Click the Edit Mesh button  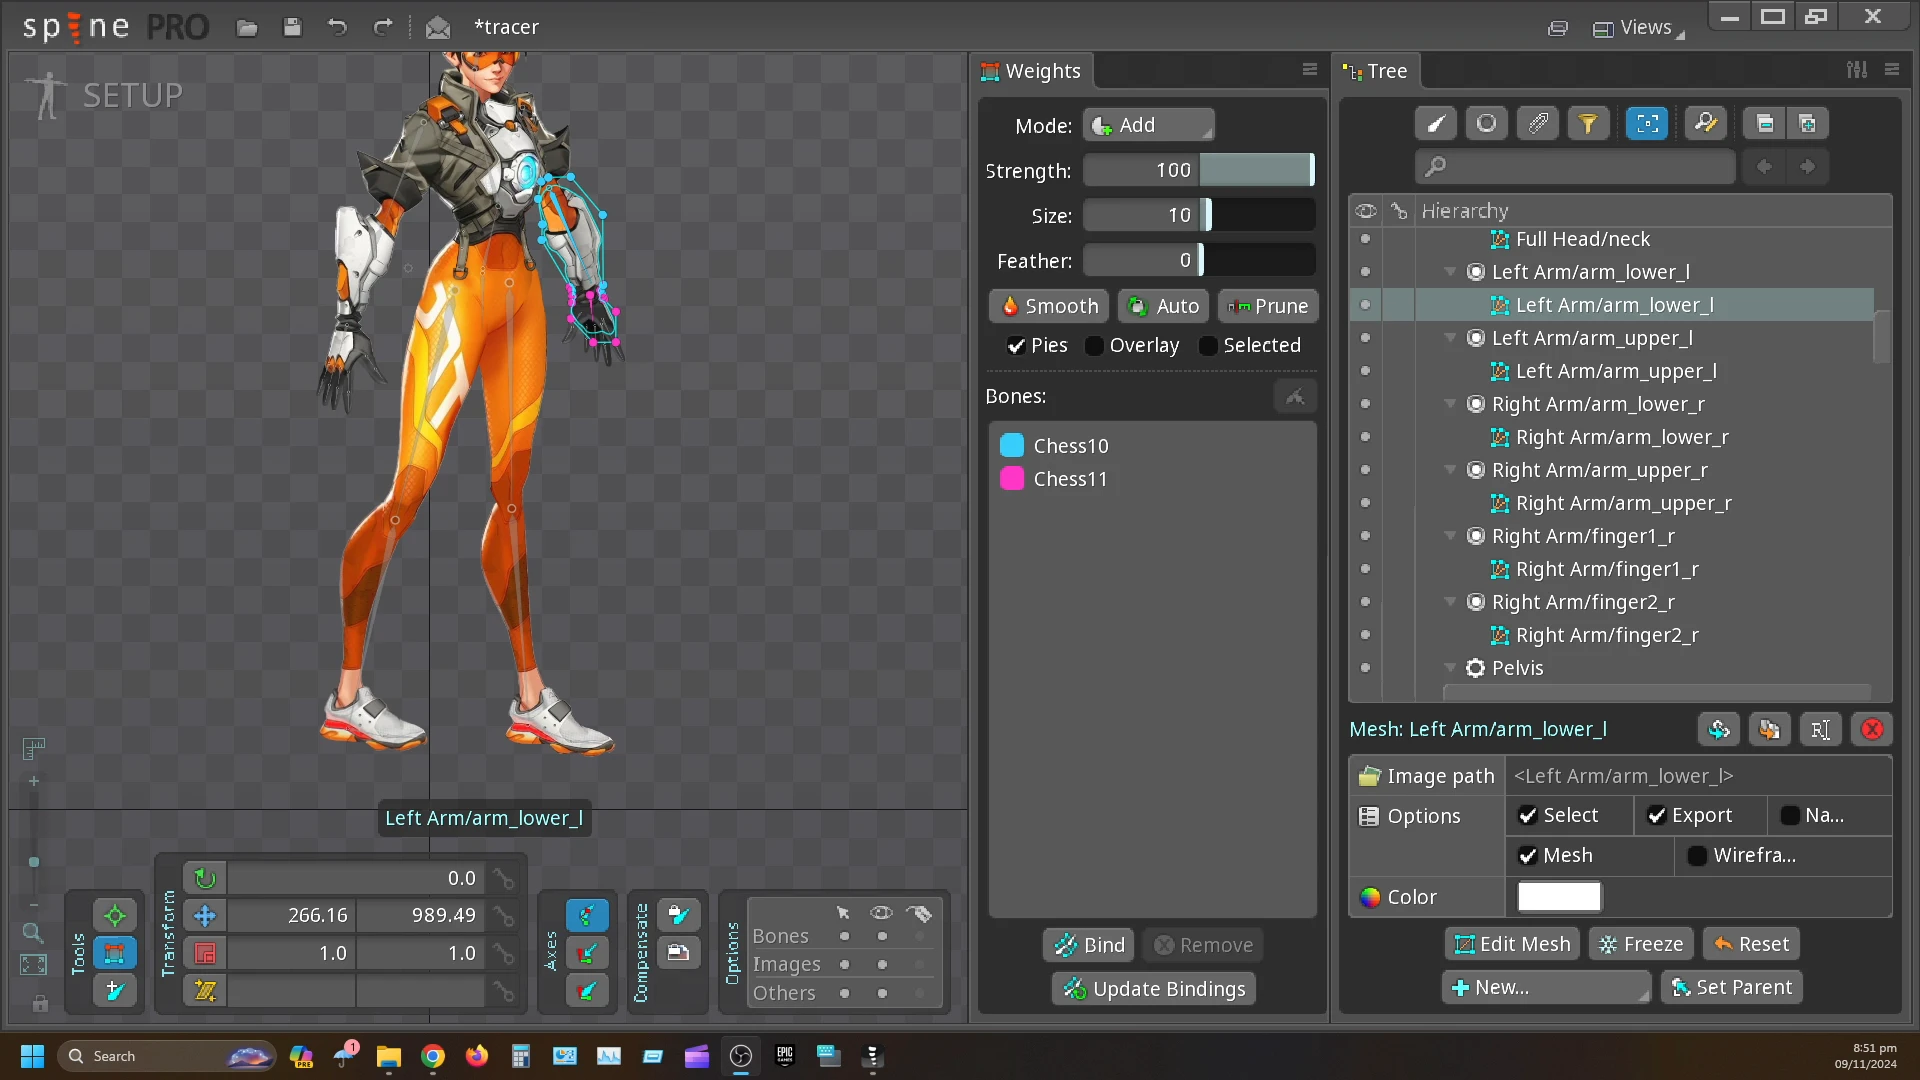point(1512,945)
